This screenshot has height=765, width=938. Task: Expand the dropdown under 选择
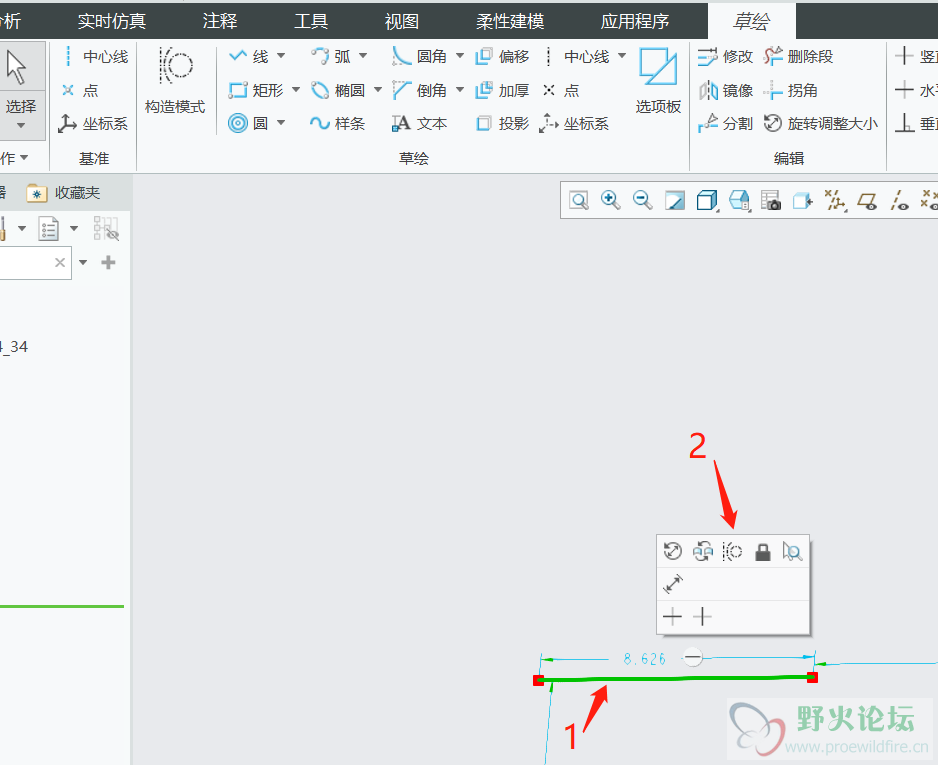(x=21, y=126)
